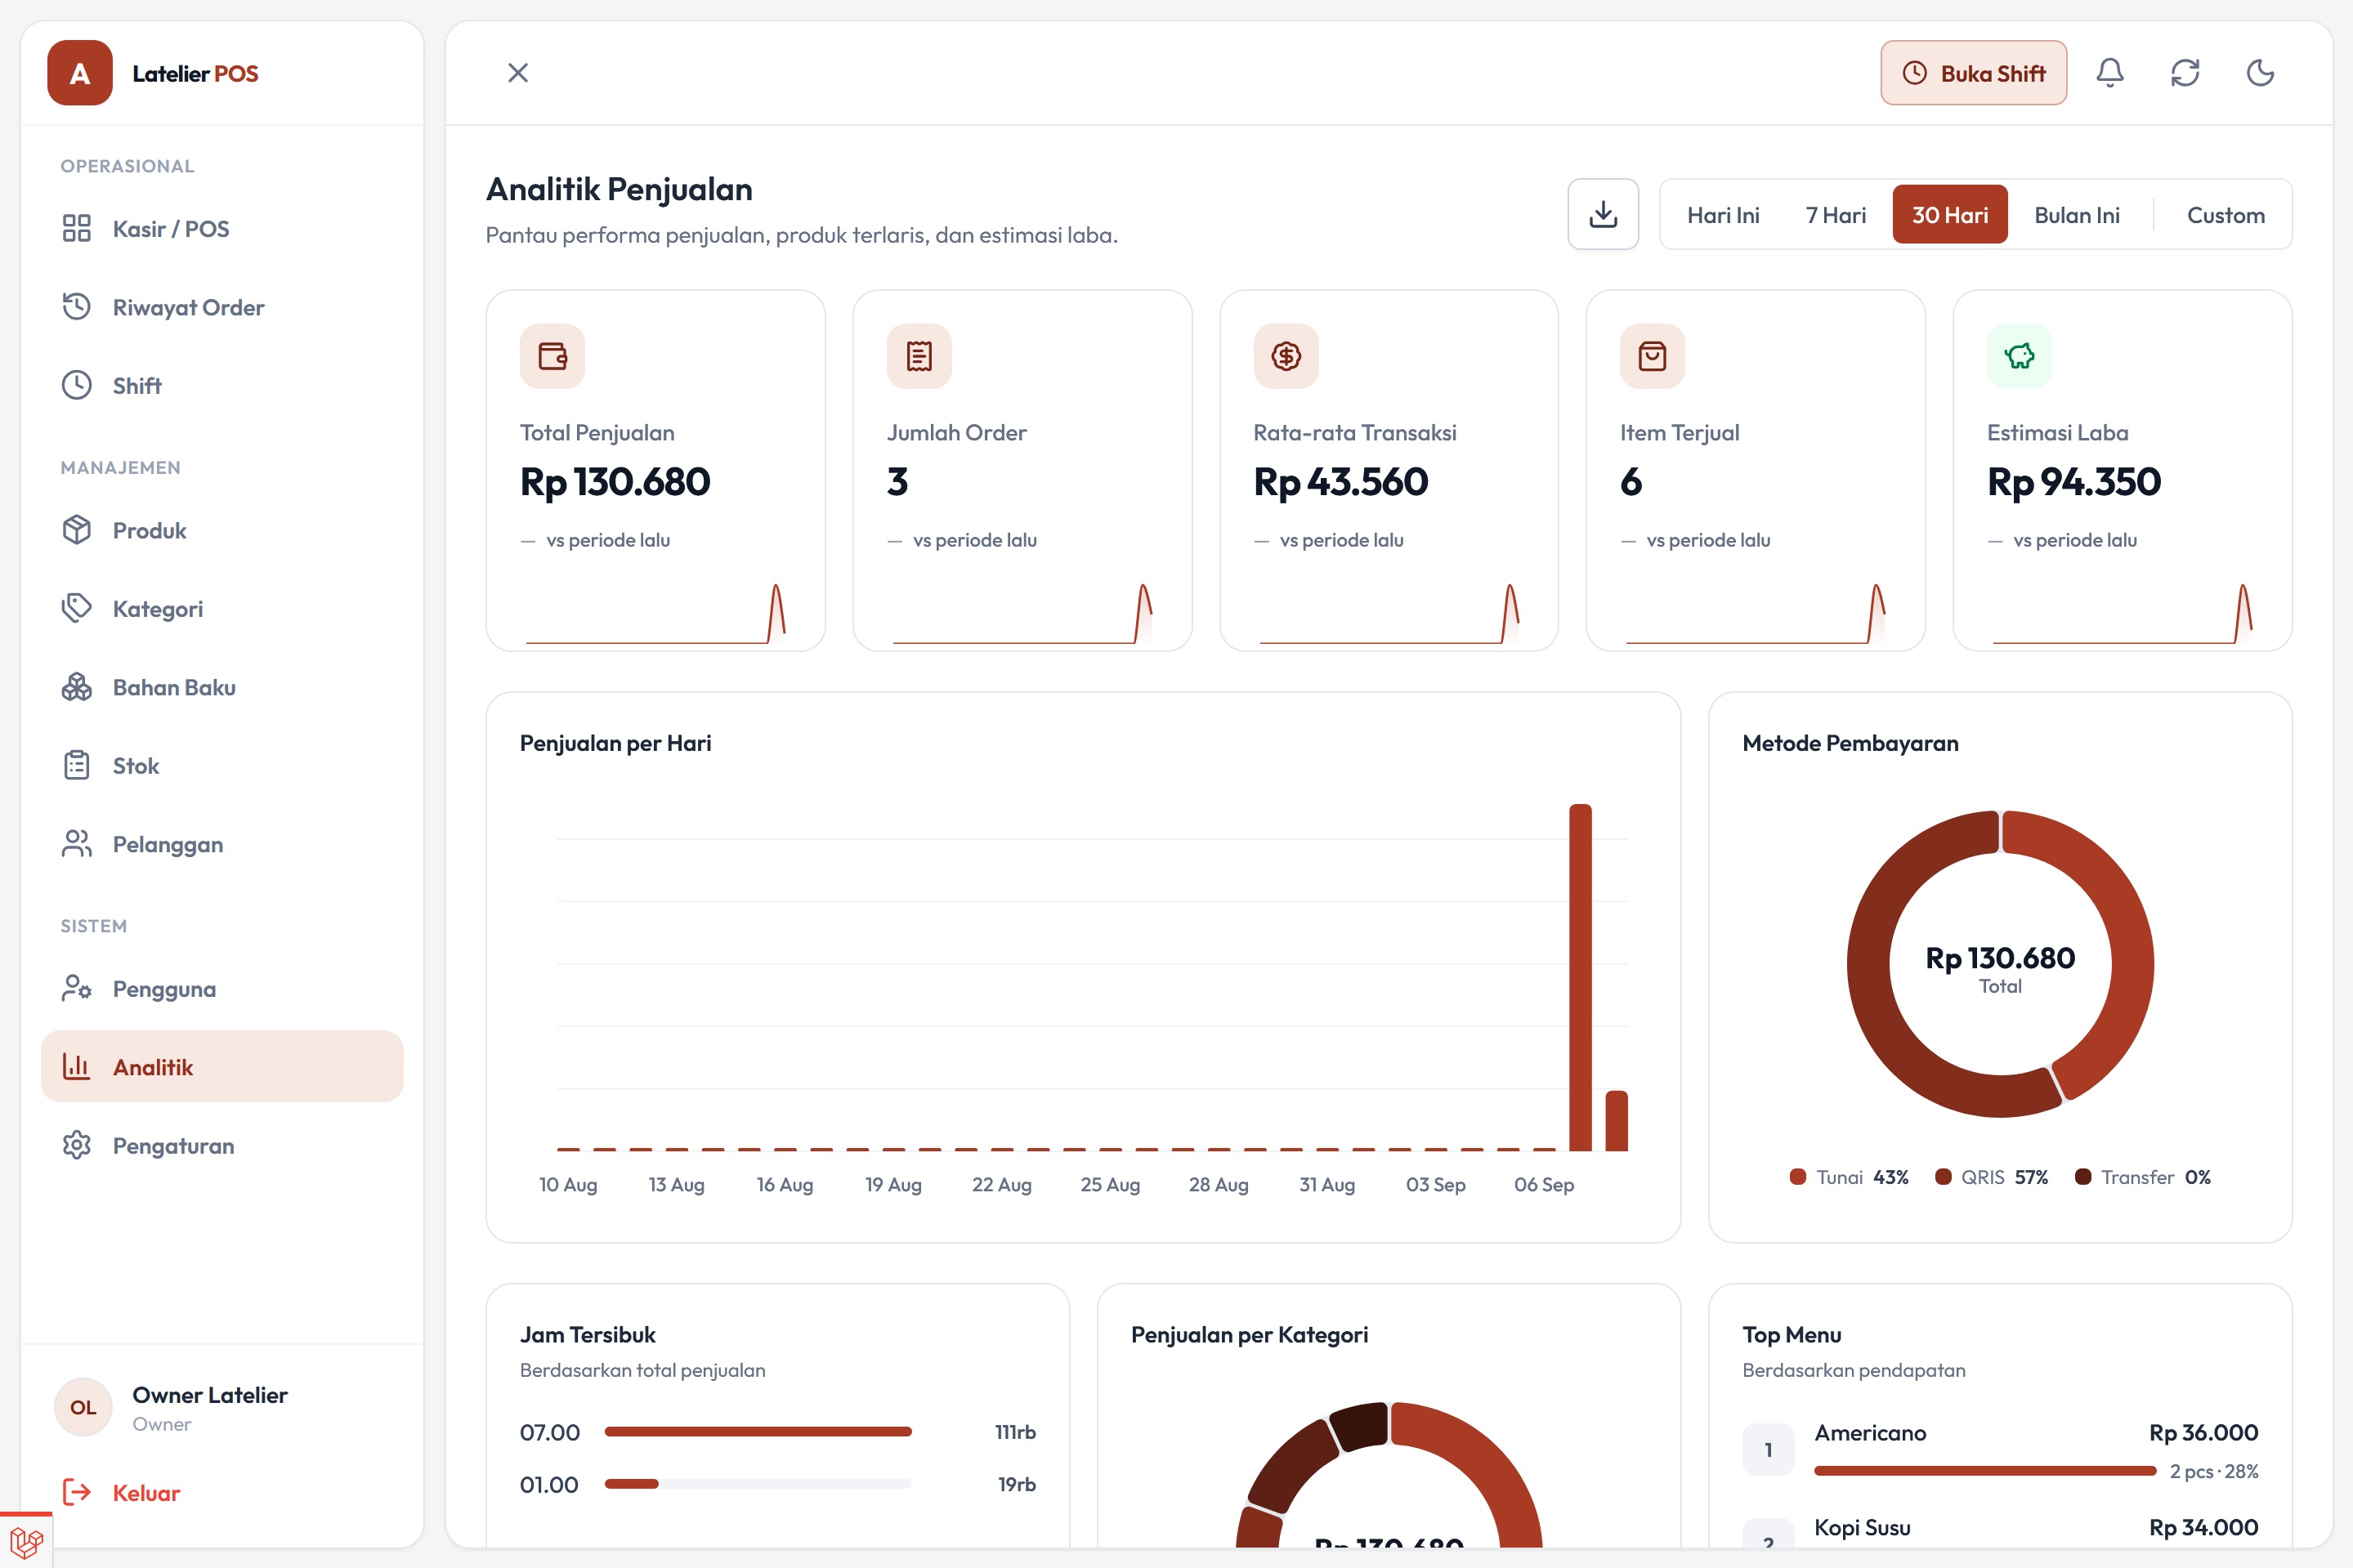Click the Kategori tag icon
This screenshot has height=1568, width=2353.
77,608
